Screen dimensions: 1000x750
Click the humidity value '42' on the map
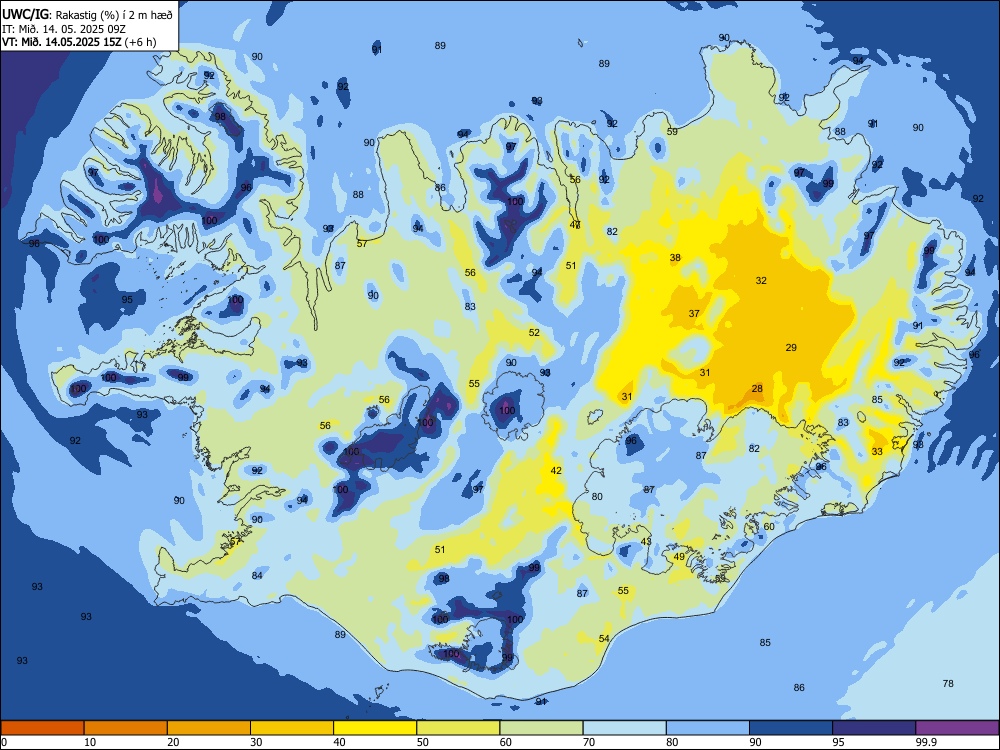[x=556, y=471]
